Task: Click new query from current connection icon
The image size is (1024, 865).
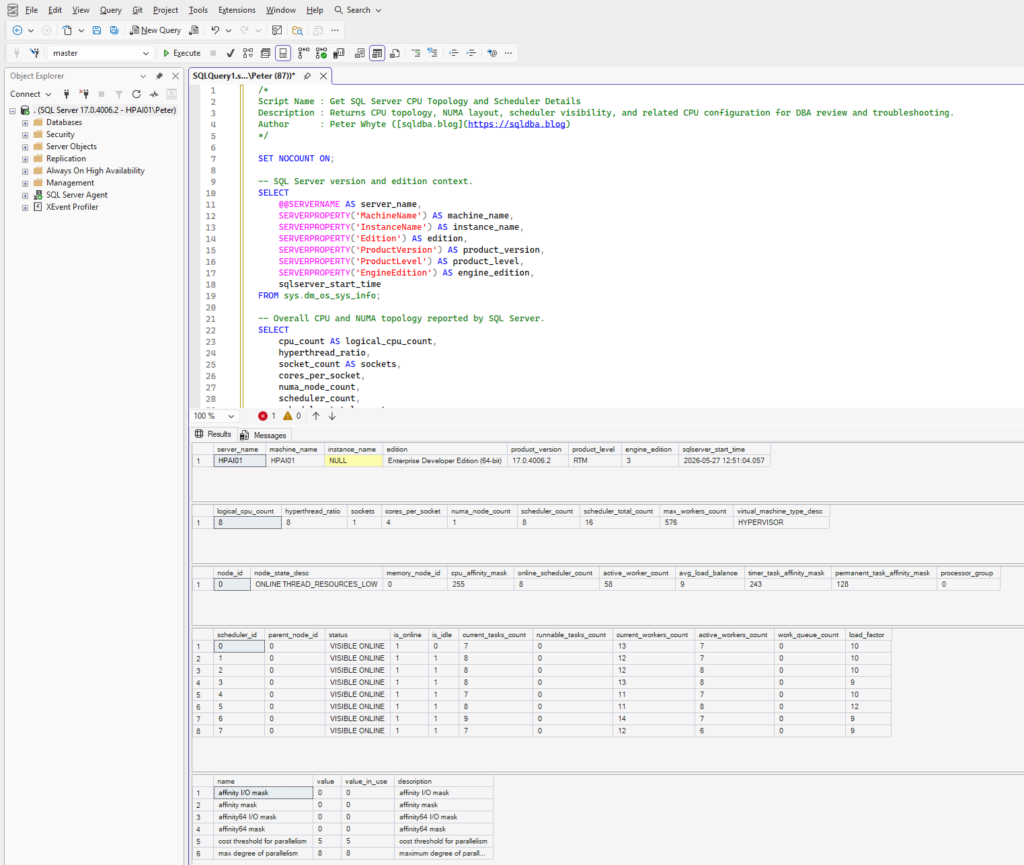Action: coord(194,30)
